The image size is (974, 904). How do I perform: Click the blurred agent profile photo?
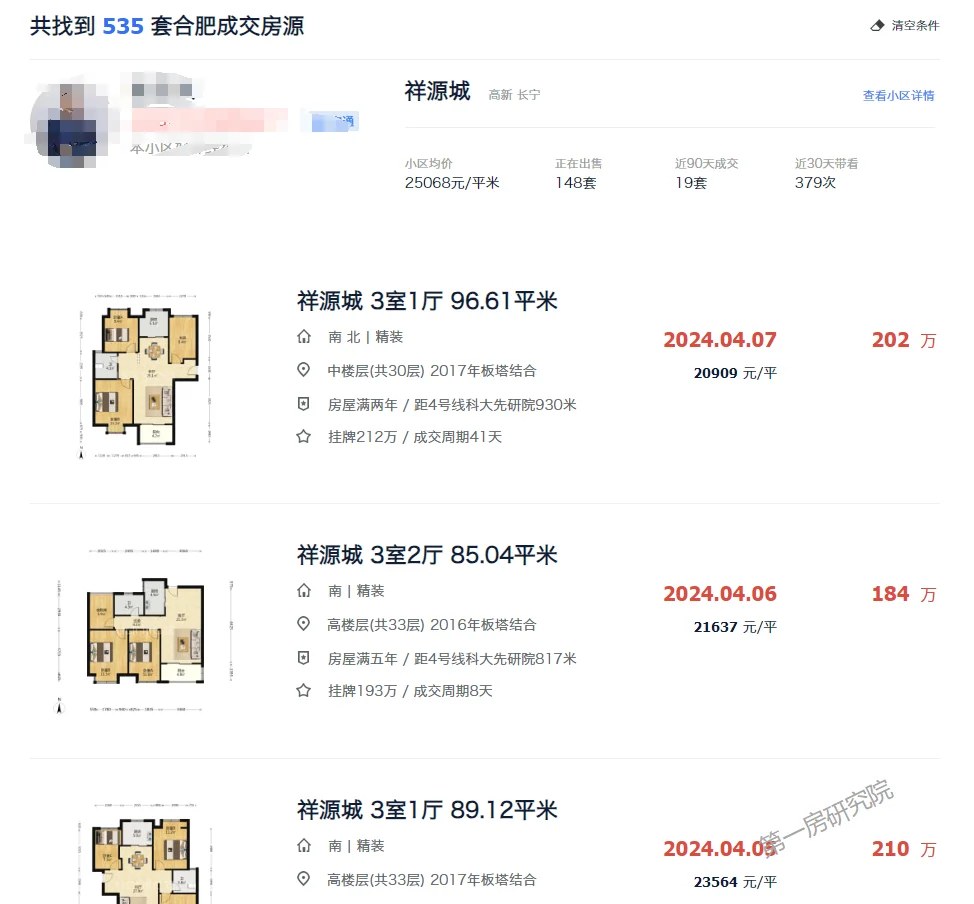pos(71,121)
